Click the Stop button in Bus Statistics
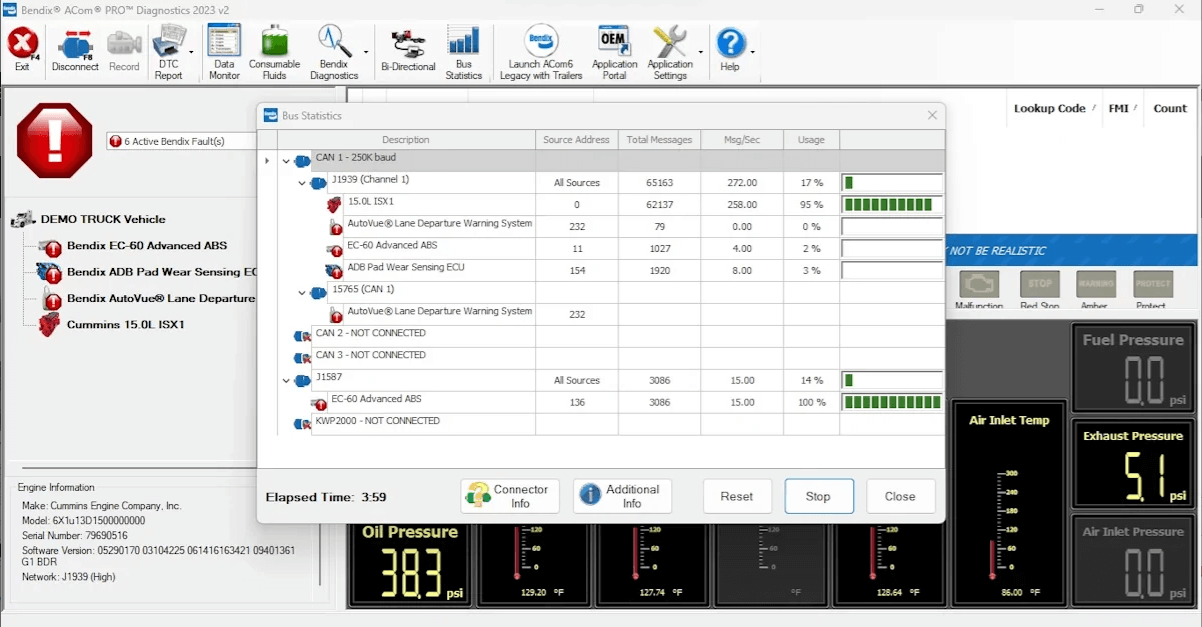1202x627 pixels. [818, 497]
